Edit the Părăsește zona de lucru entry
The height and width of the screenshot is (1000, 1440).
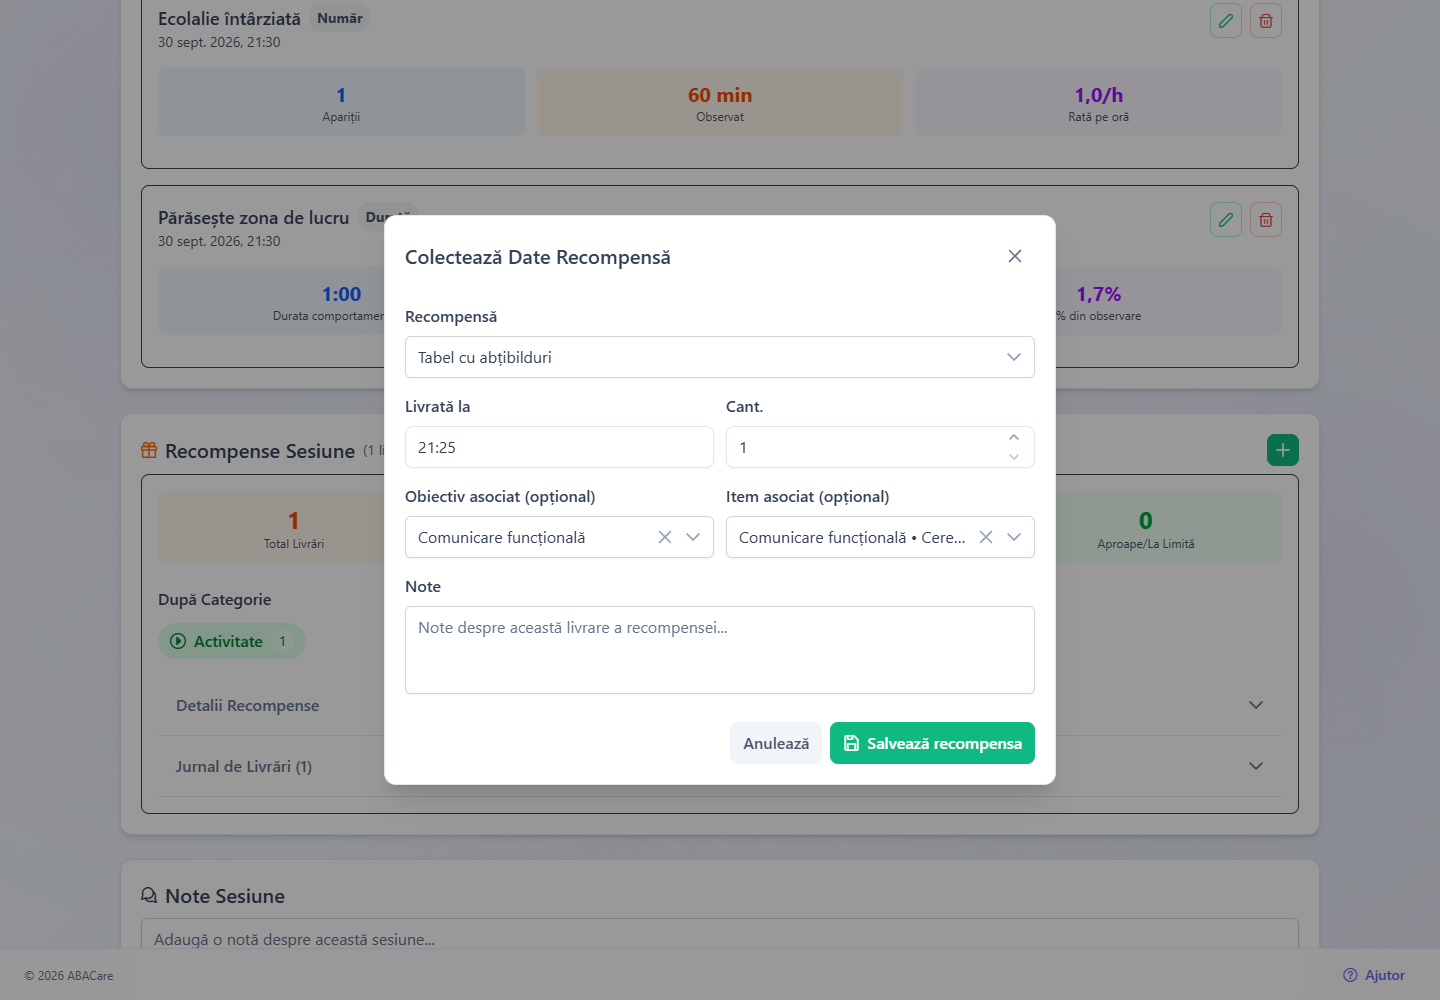pos(1226,220)
